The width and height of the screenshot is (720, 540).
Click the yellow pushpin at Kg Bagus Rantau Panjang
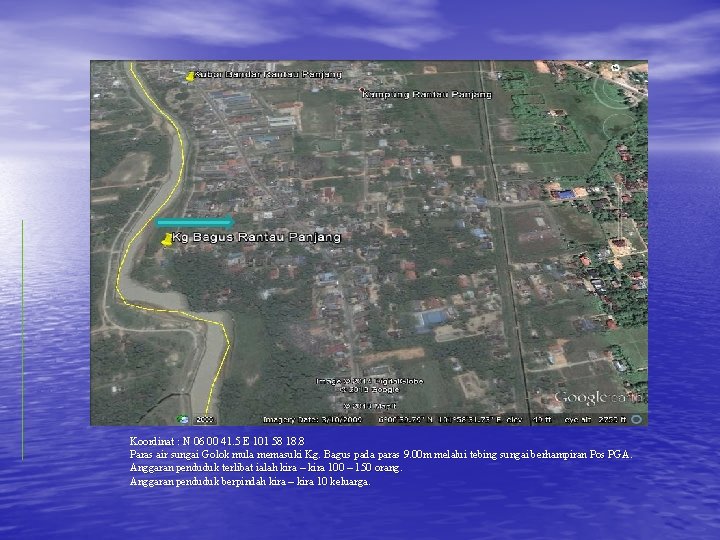point(167,240)
